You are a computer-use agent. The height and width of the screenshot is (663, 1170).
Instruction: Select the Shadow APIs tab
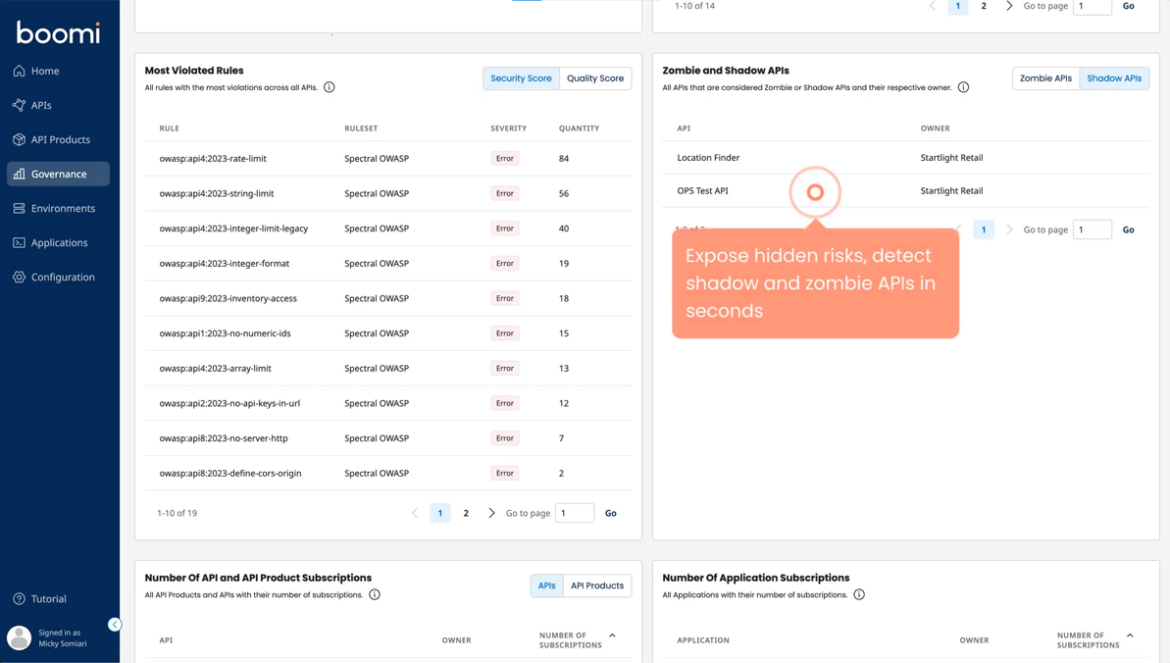coord(1114,78)
